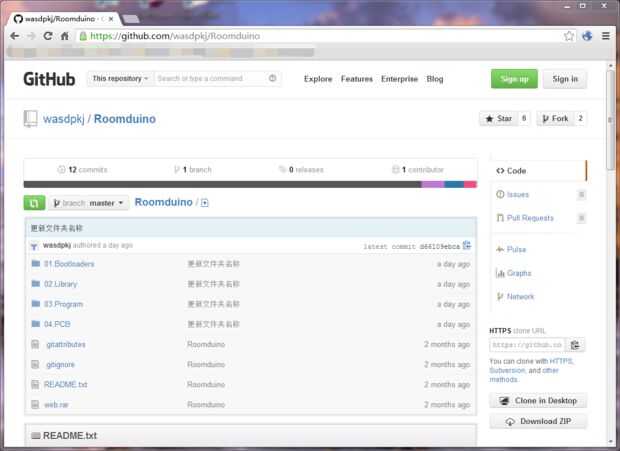
Task: Open the wasdpkj user profile link
Action: 64,119
